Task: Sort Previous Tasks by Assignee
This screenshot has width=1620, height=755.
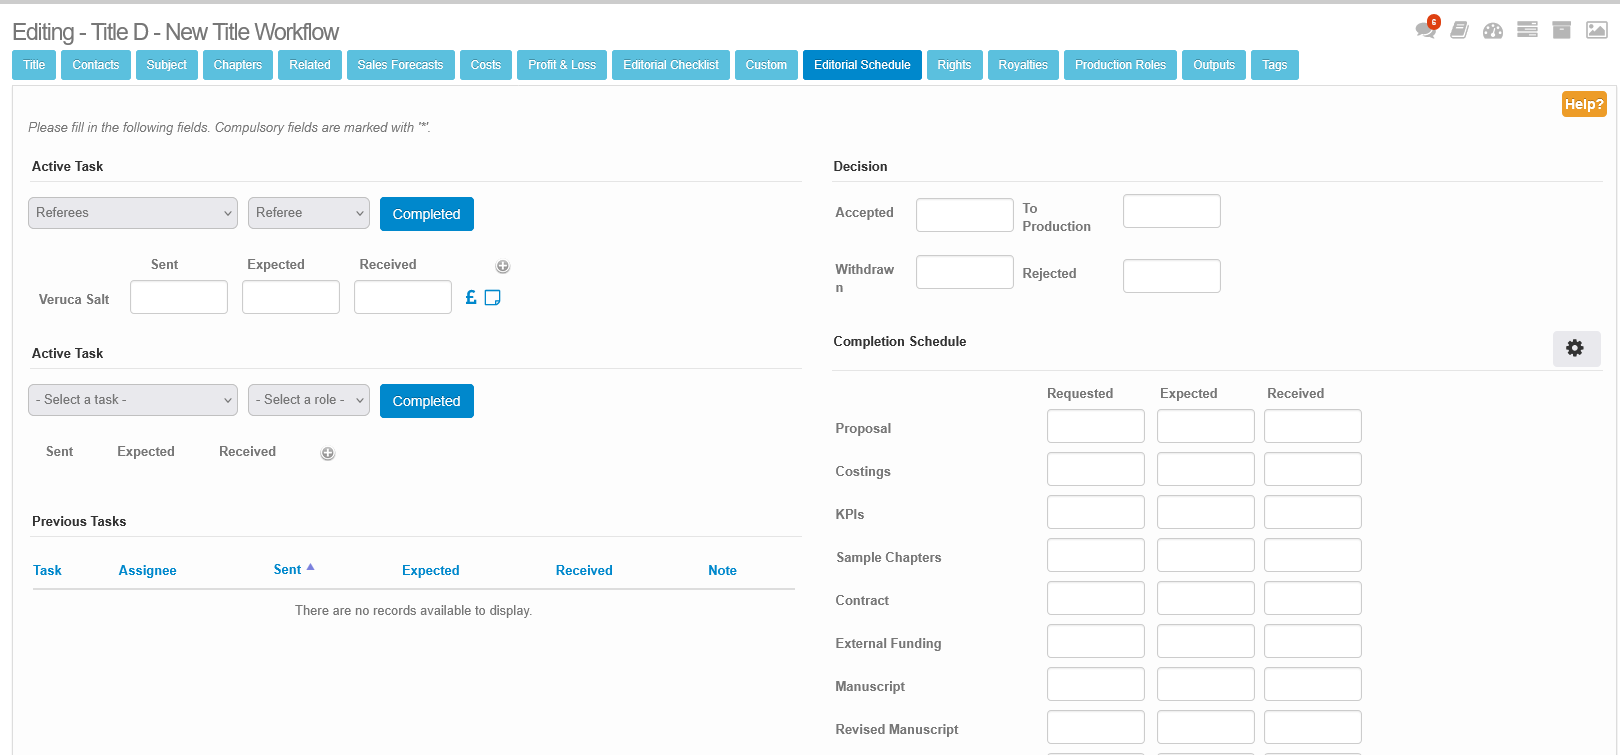Action: (148, 570)
